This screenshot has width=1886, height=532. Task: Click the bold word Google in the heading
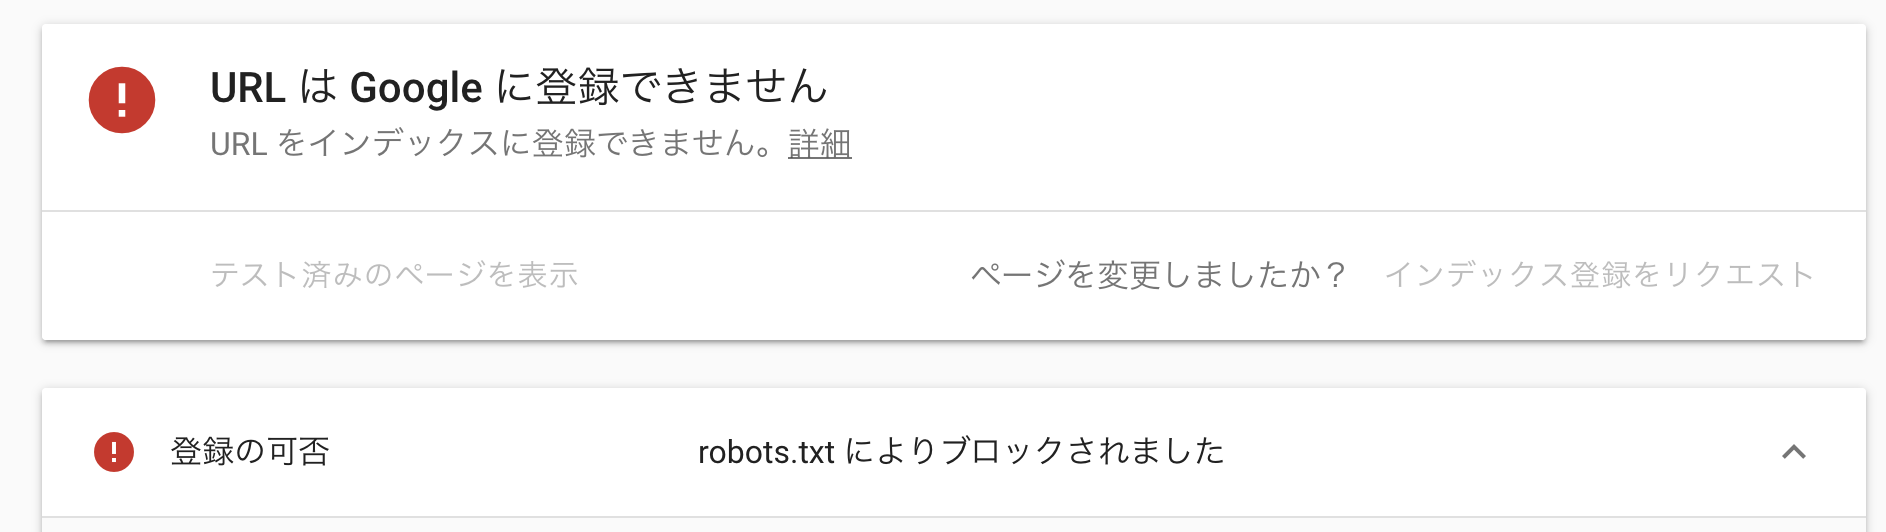point(416,88)
